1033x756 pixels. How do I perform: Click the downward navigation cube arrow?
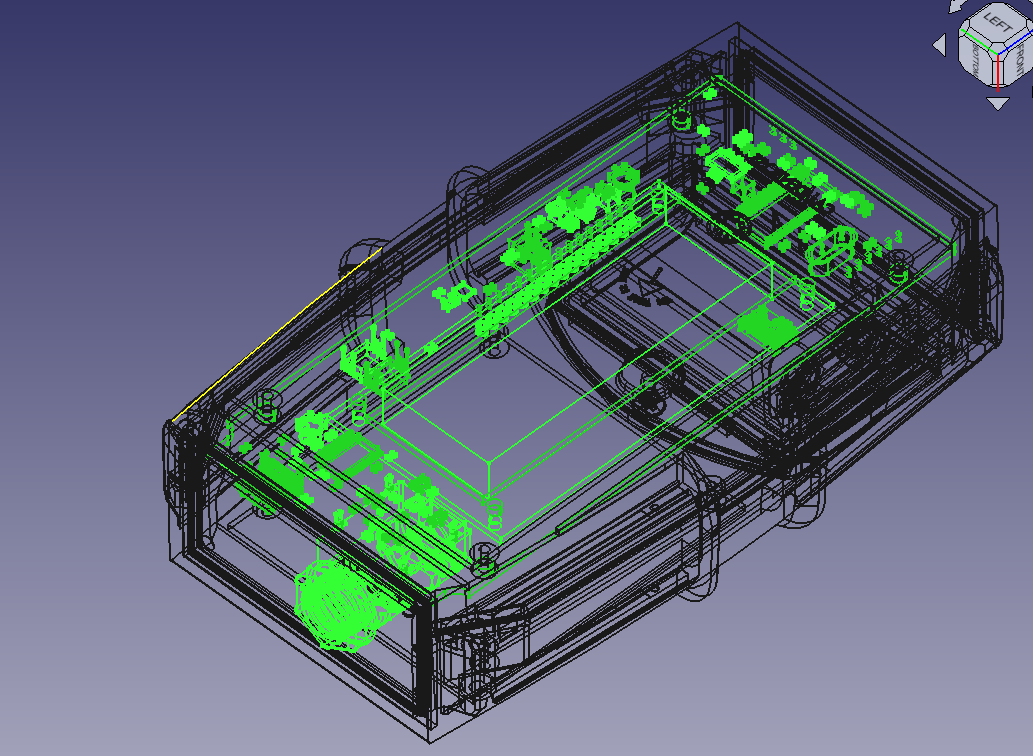point(997,103)
